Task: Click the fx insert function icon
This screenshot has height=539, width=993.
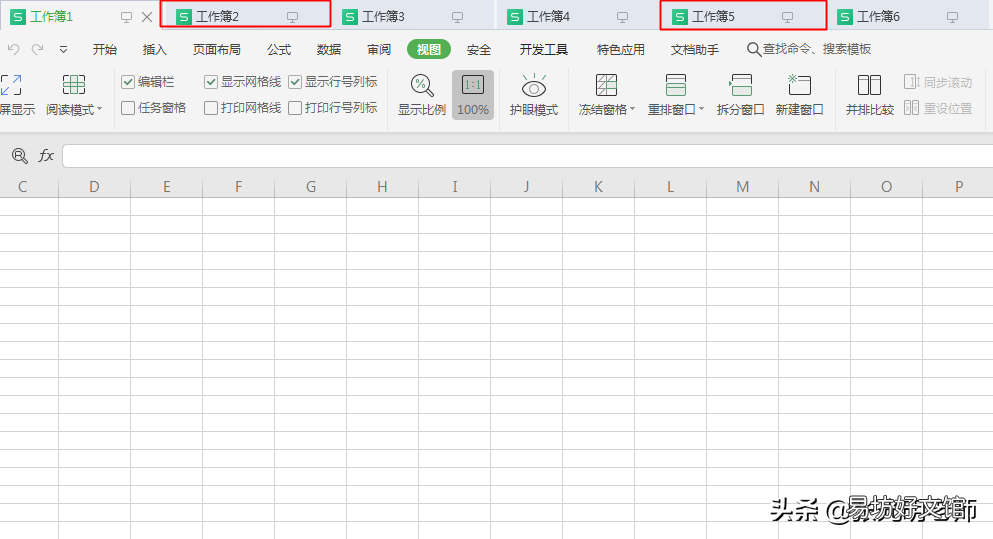Action: (46, 156)
